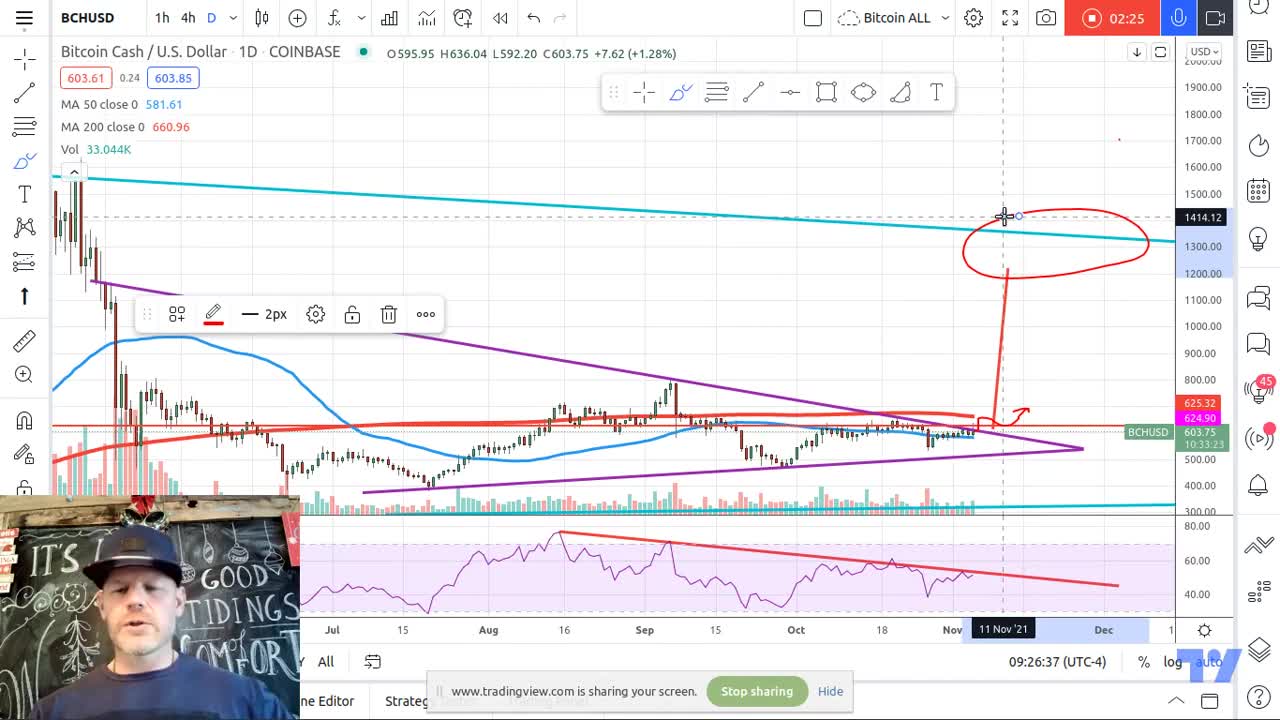
Task: Select the text tool in left sidebar
Action: (25, 194)
